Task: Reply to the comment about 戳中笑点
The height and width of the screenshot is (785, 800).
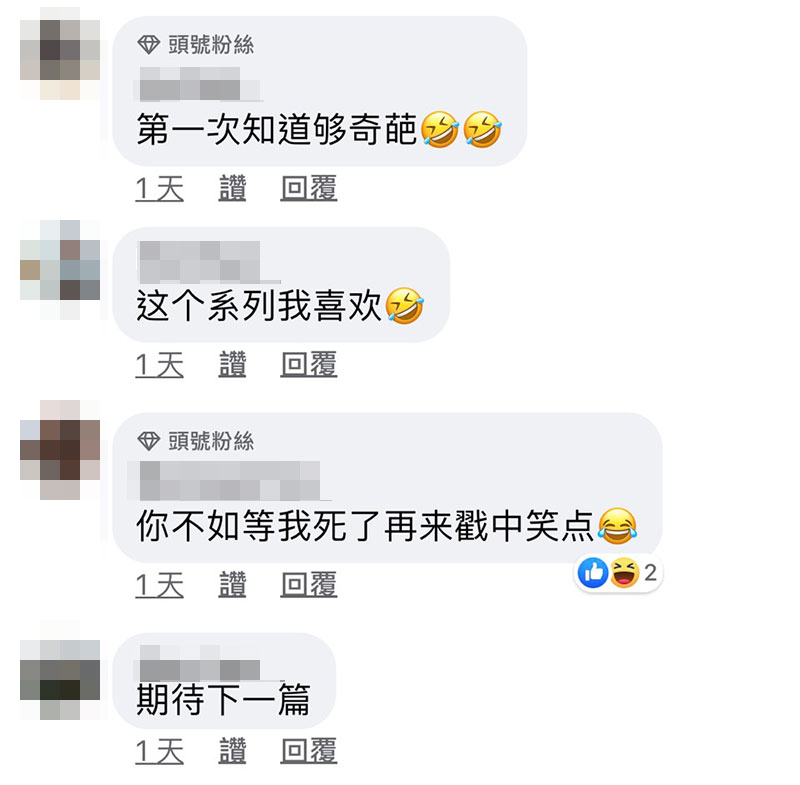Action: [309, 585]
